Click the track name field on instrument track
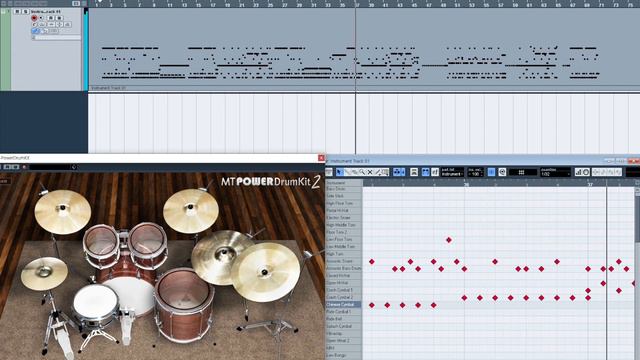This screenshot has height=360, width=640. (x=46, y=11)
